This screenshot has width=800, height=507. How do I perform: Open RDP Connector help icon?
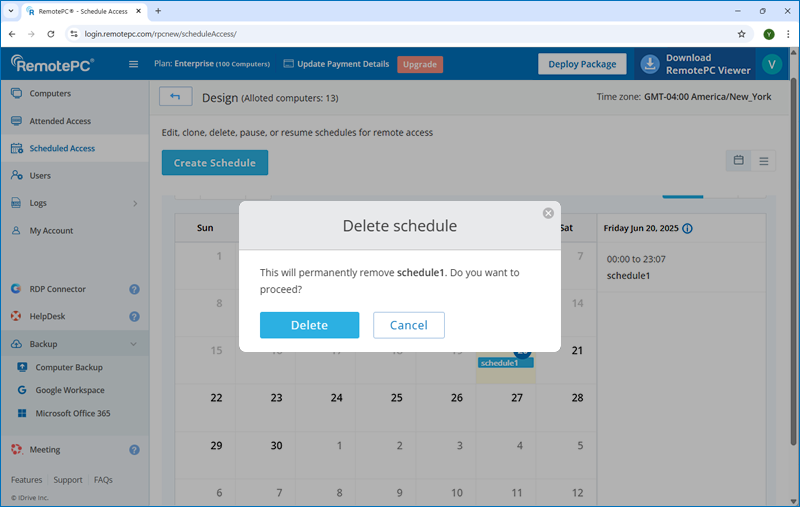point(134,289)
